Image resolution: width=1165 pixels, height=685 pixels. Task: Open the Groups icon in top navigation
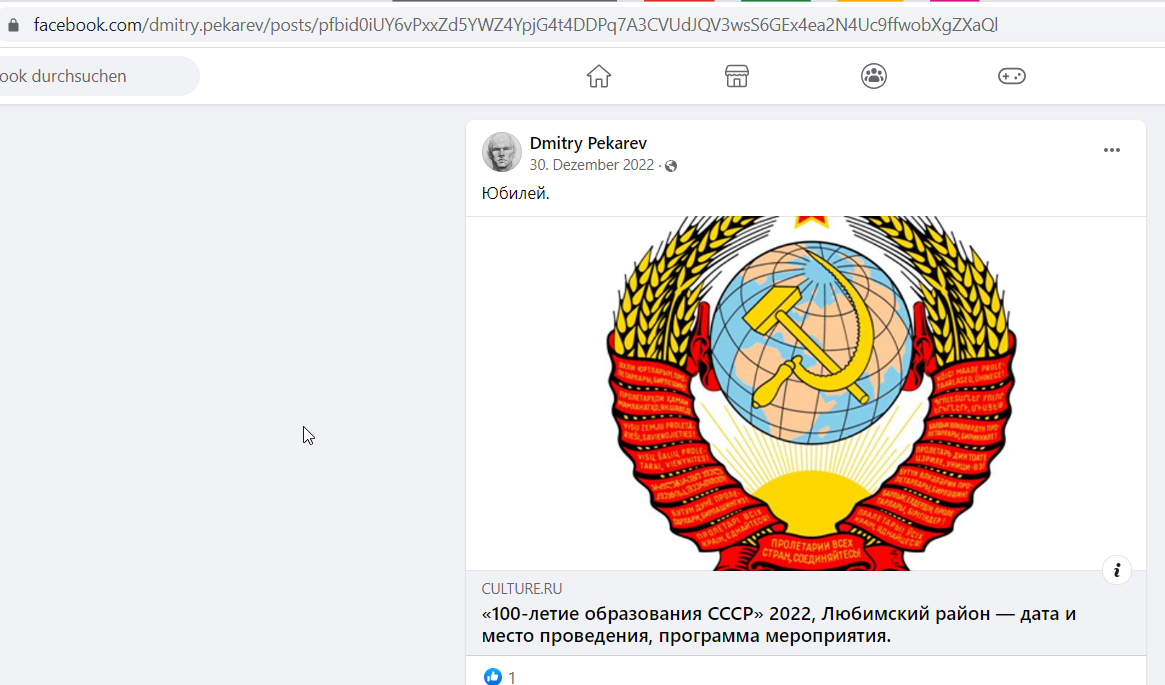pos(874,76)
